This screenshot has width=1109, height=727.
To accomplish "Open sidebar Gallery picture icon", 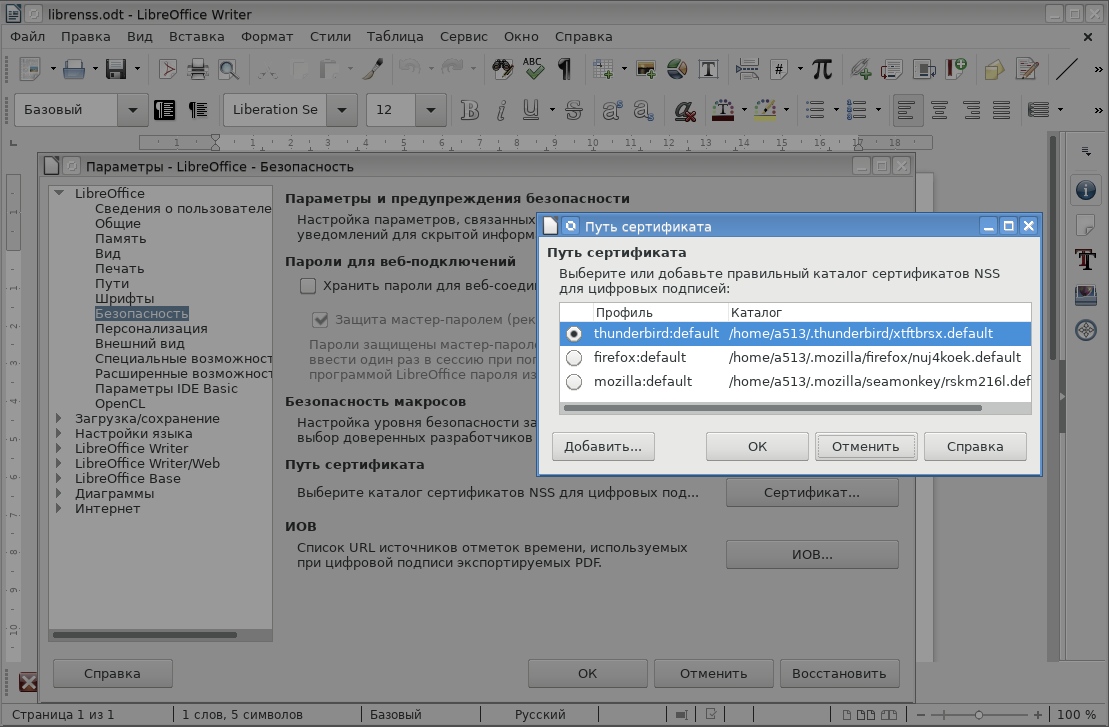I will [x=1086, y=294].
